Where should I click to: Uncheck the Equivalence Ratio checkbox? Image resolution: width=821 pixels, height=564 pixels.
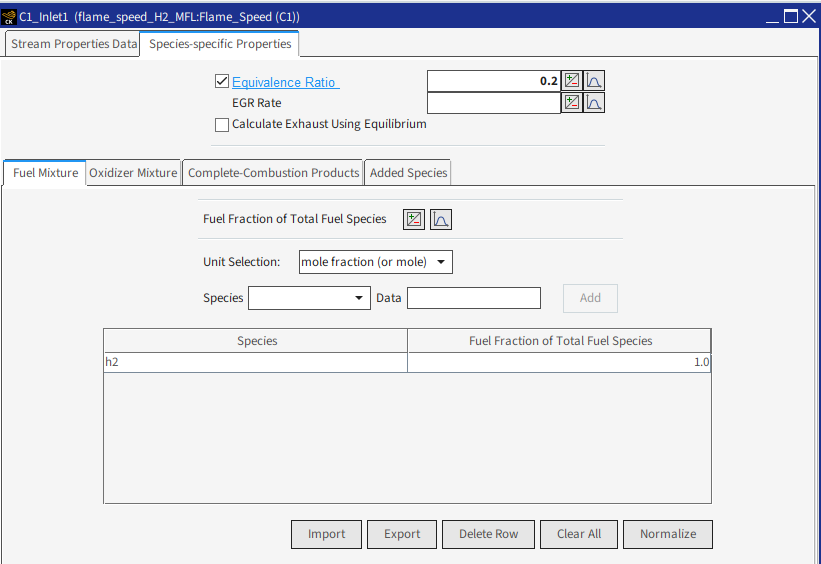222,82
